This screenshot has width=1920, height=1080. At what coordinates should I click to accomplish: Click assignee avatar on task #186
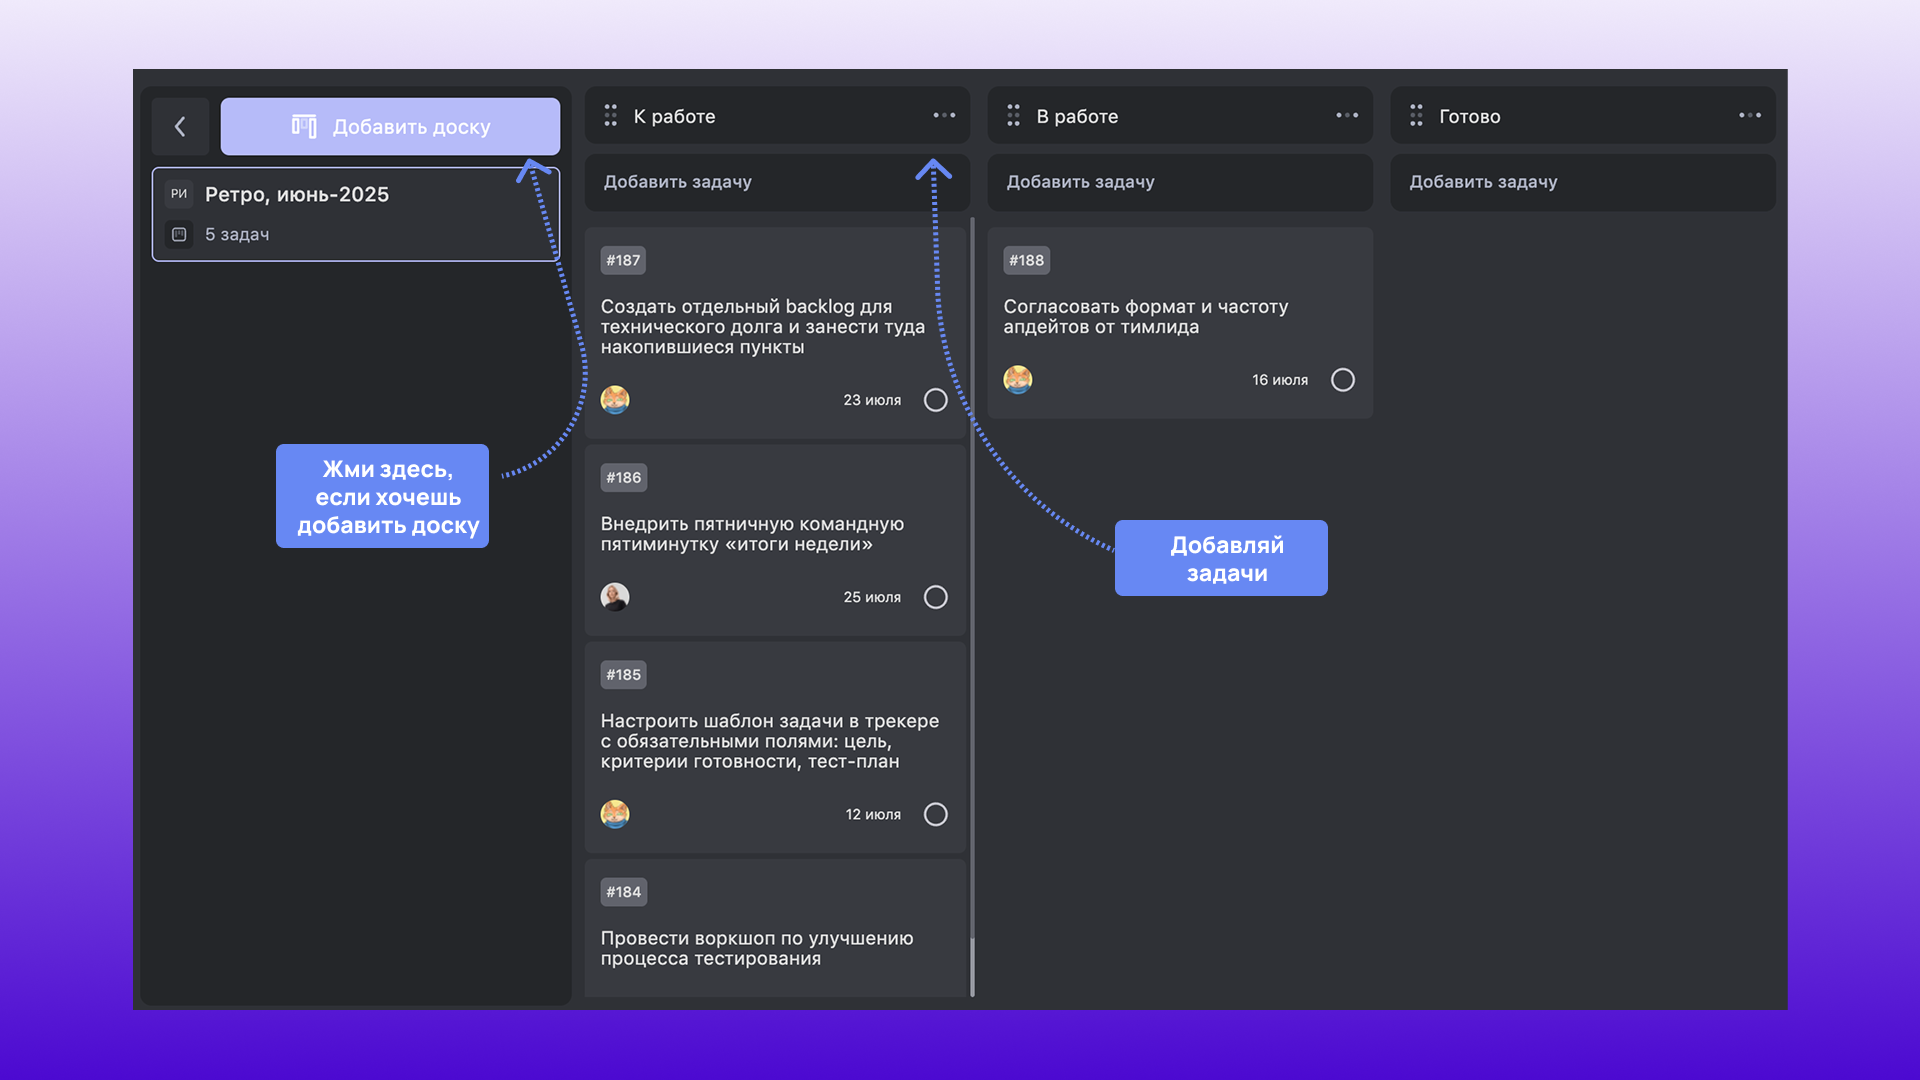(615, 597)
